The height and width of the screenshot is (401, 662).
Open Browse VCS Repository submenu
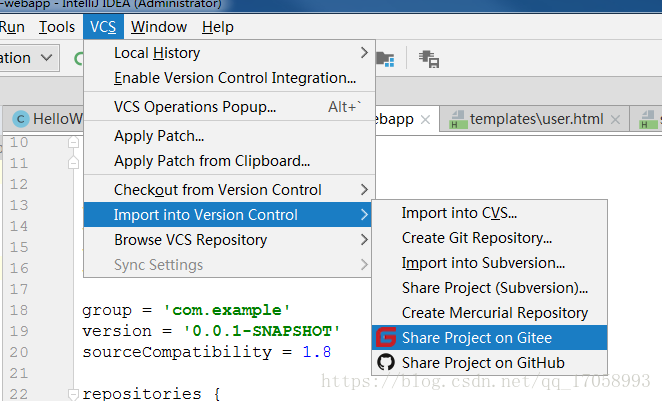click(228, 240)
